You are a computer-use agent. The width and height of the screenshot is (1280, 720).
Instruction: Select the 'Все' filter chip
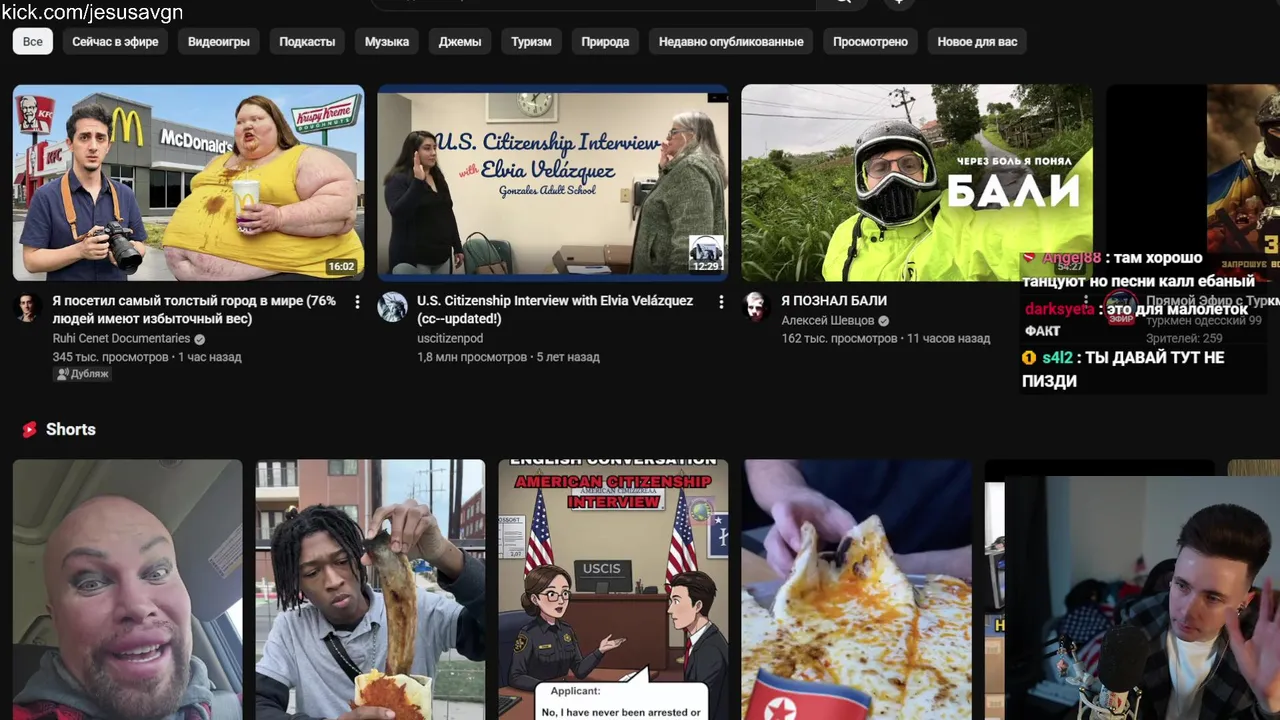tap(33, 41)
